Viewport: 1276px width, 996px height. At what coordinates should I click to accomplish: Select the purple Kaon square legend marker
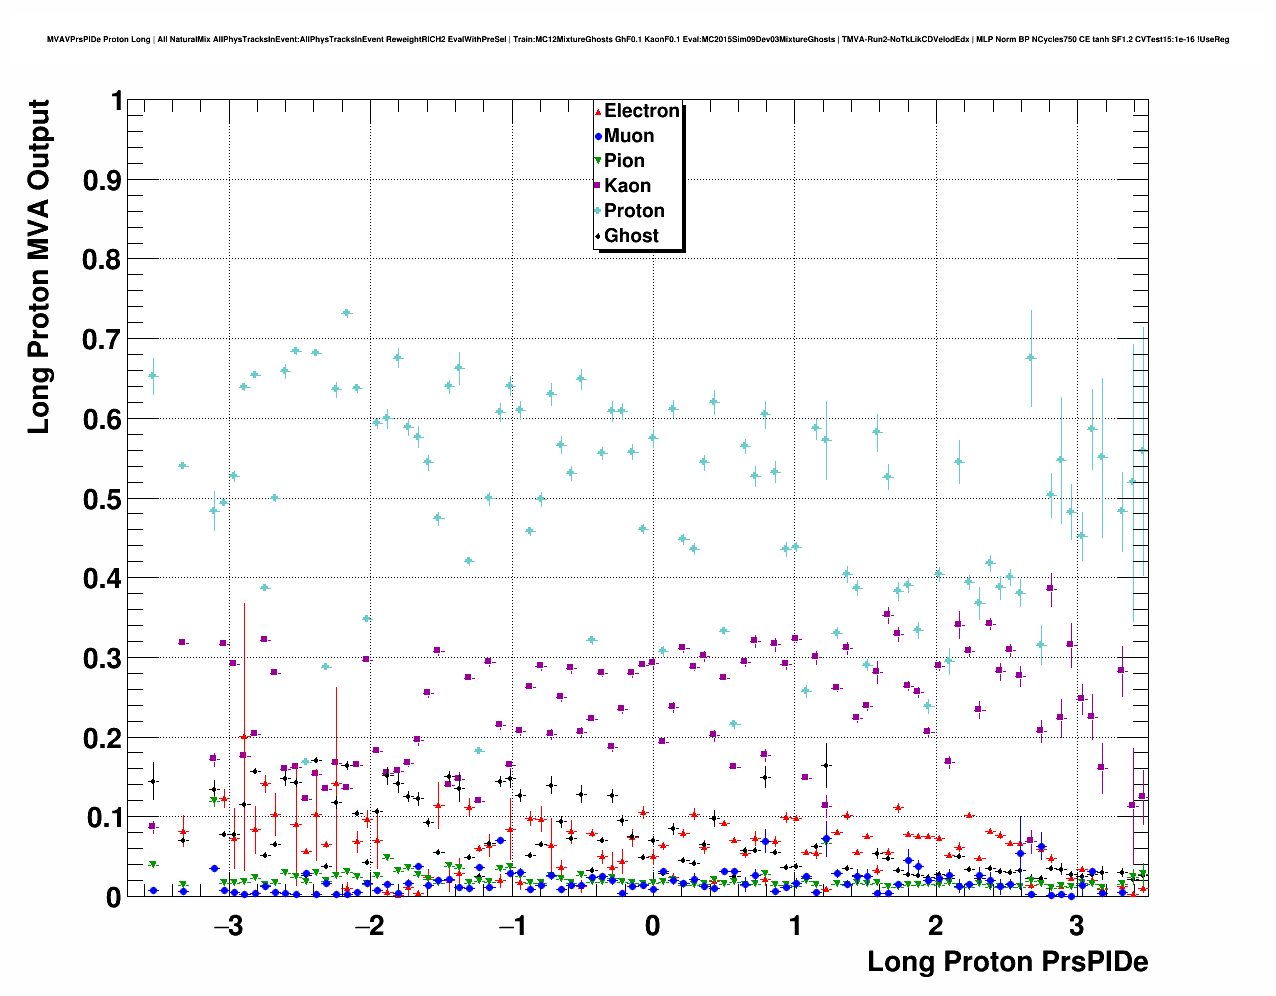click(598, 186)
